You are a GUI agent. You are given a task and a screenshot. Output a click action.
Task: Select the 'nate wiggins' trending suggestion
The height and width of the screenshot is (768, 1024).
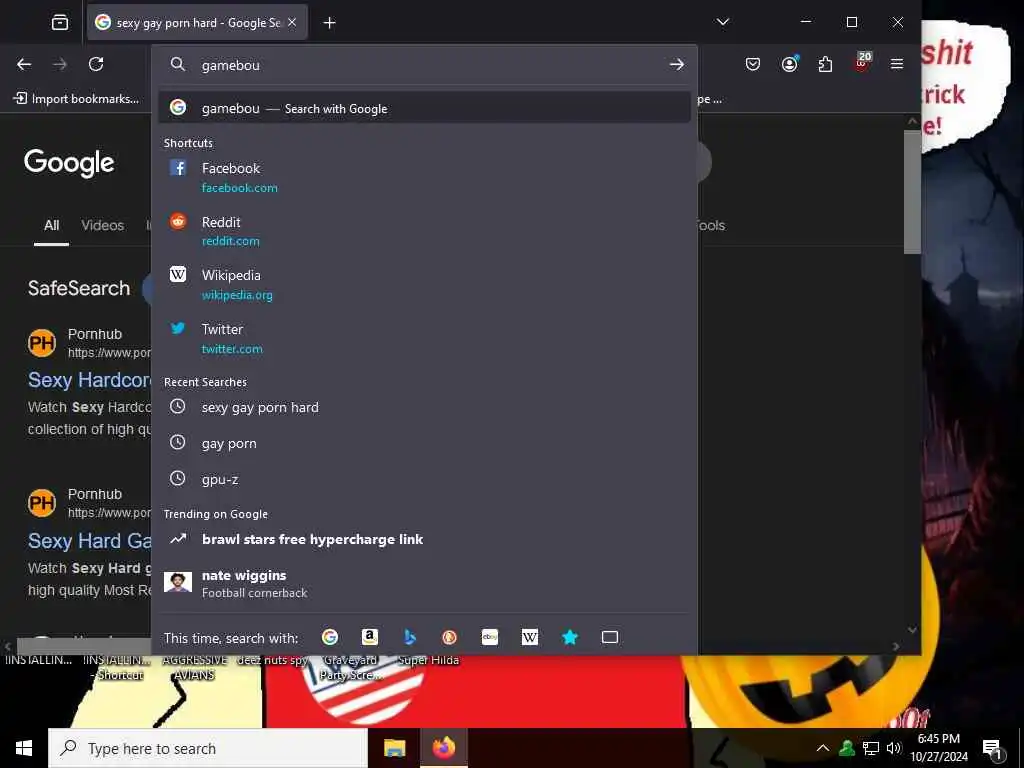(424, 583)
